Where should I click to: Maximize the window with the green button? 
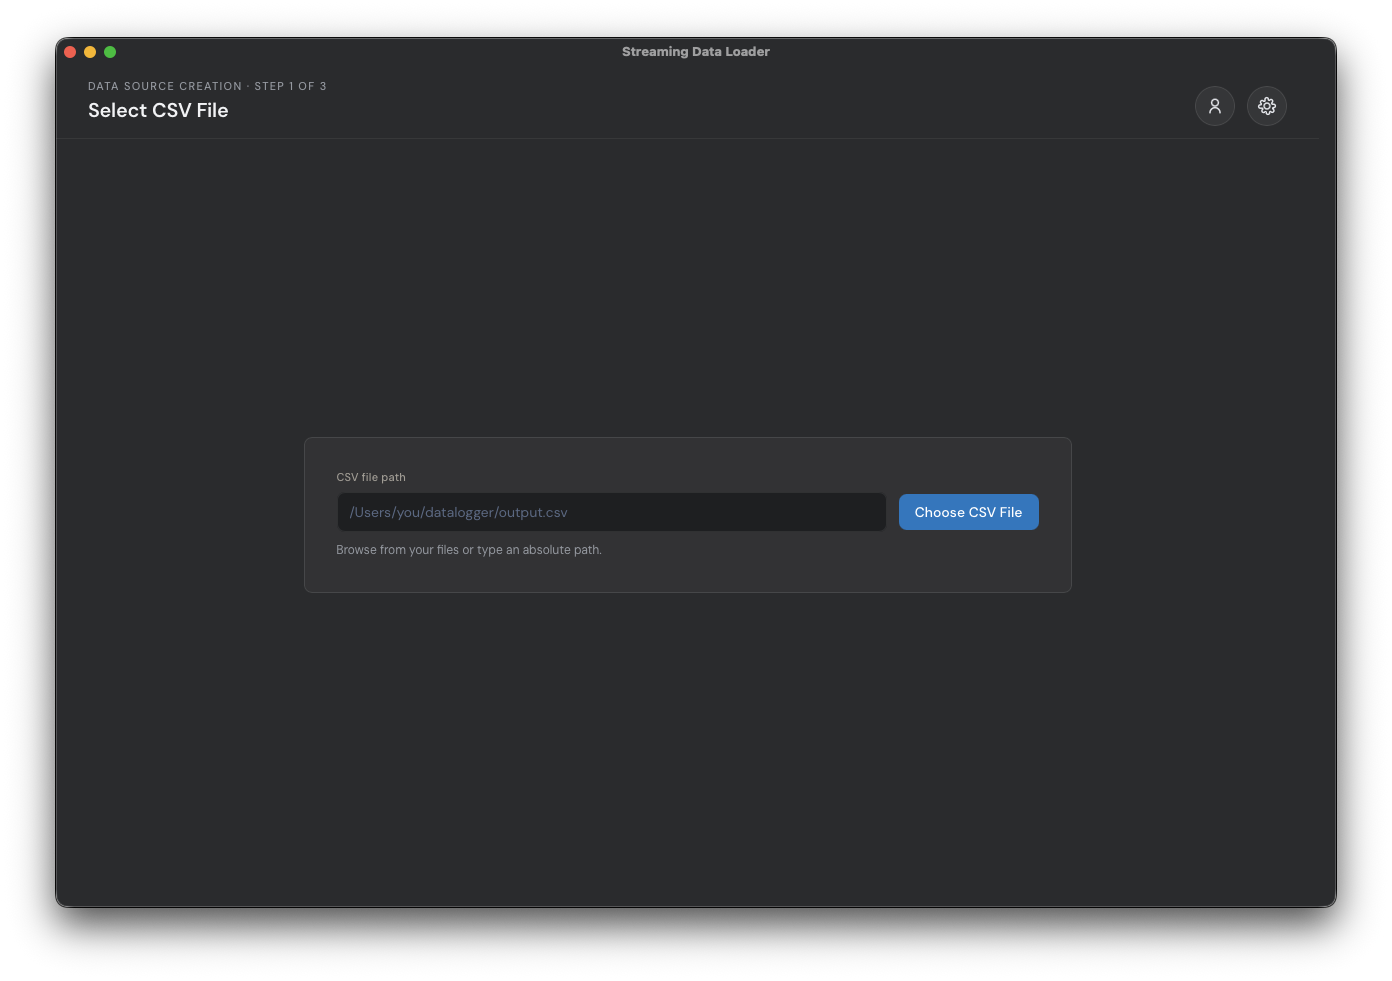pos(110,52)
